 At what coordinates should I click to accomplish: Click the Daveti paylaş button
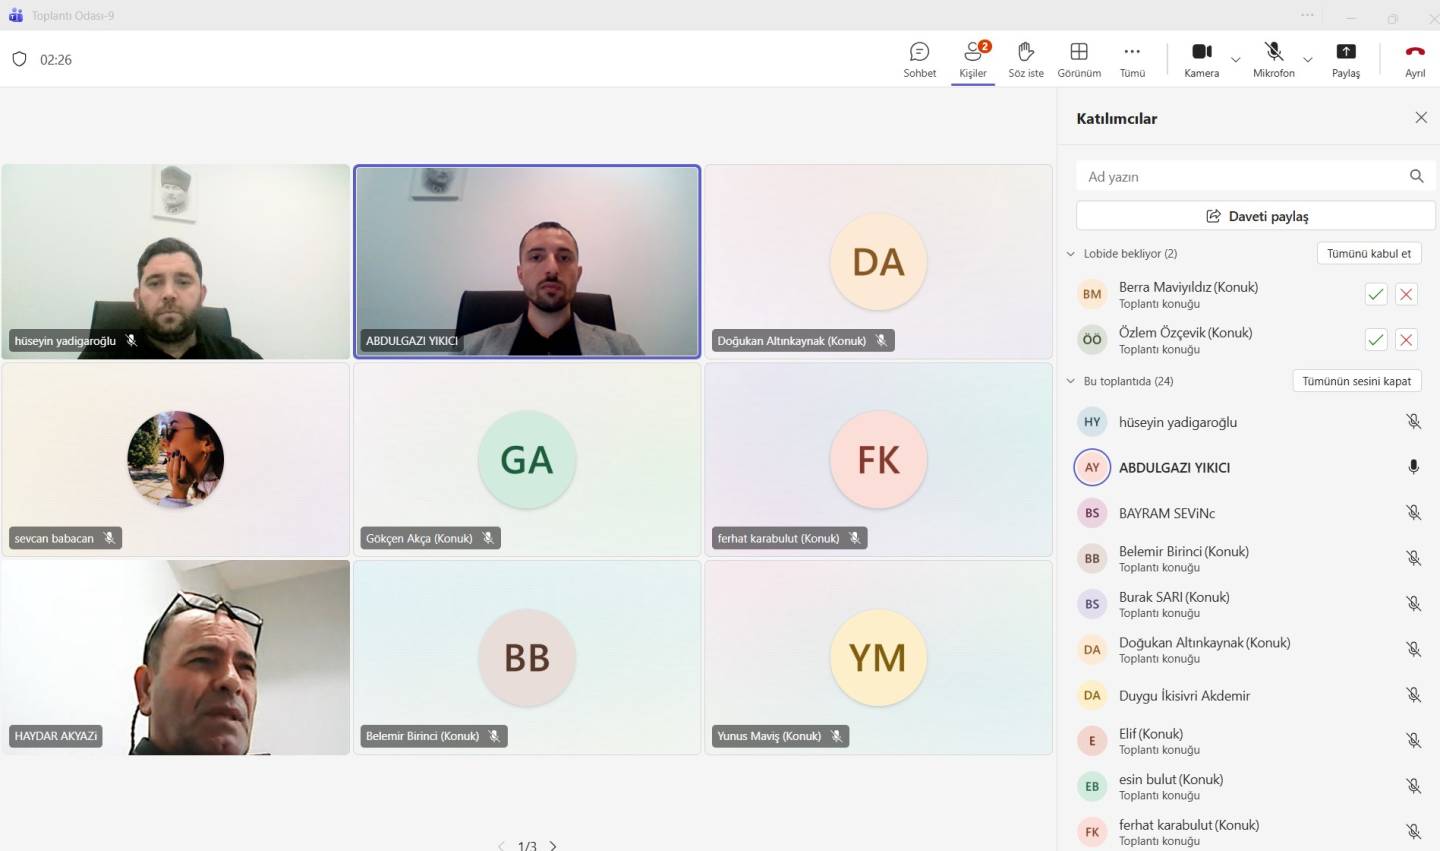pos(1256,216)
